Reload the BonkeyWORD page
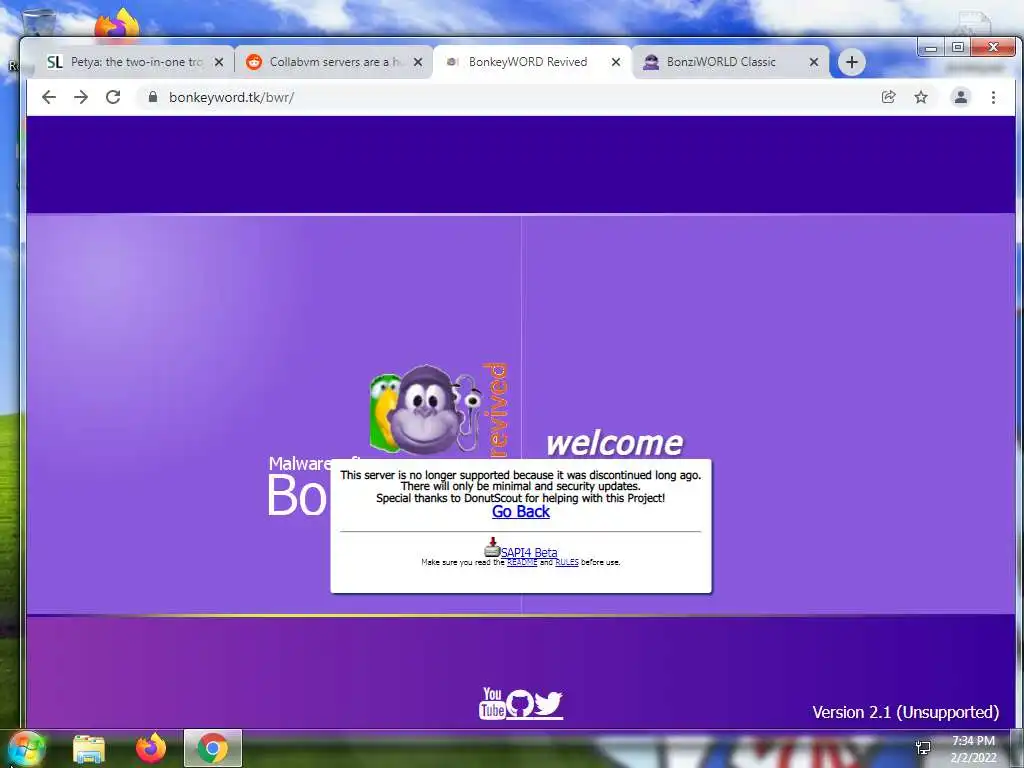 tap(113, 97)
